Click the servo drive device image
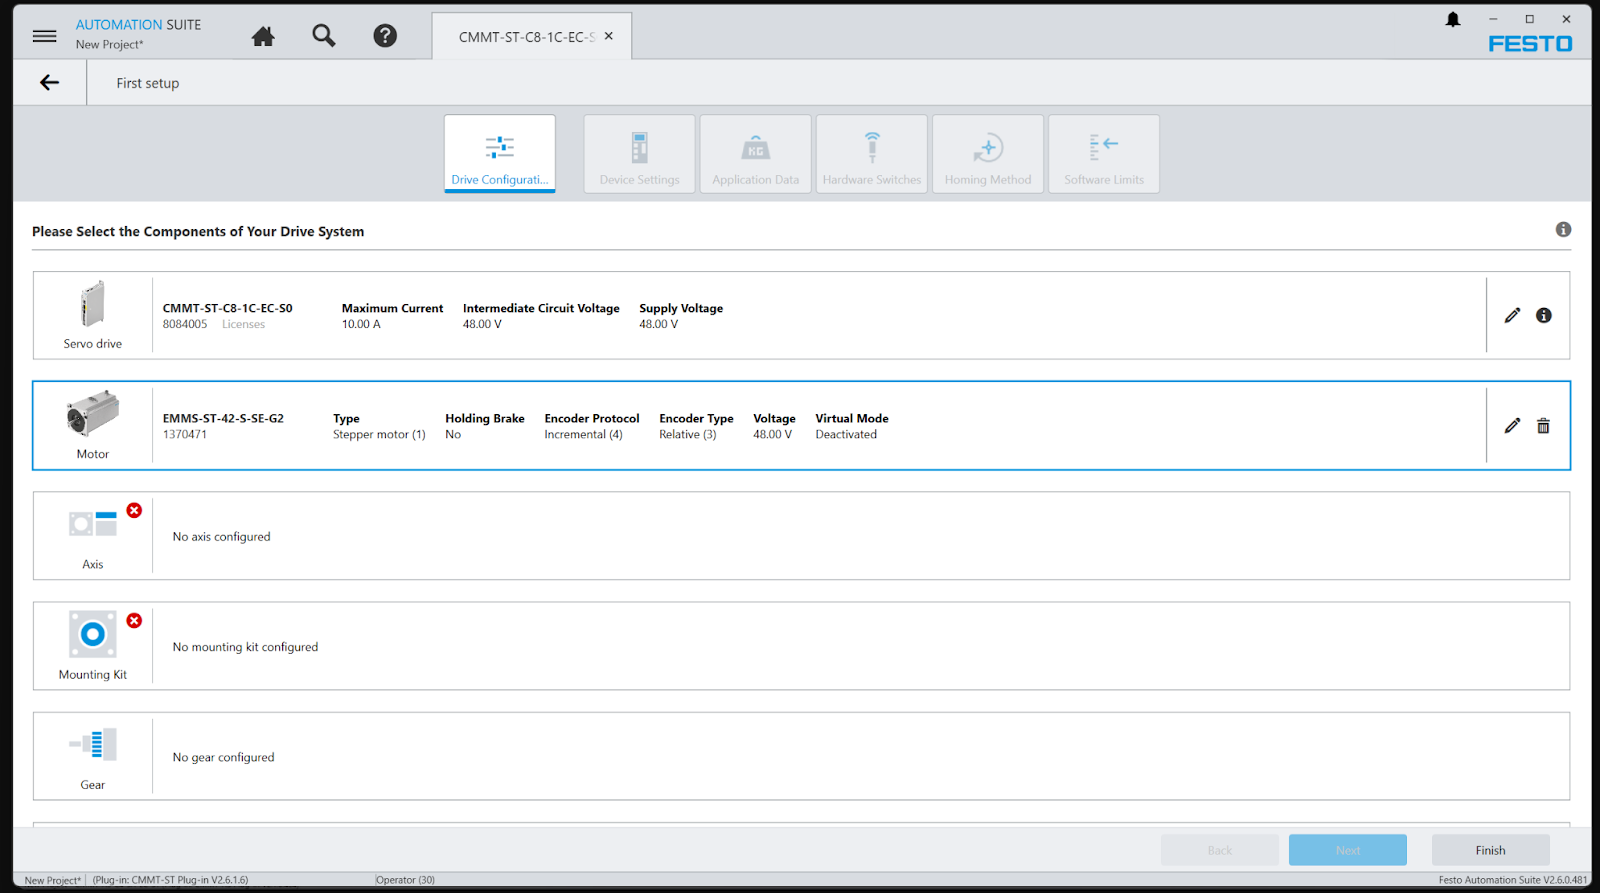This screenshot has width=1600, height=893. (x=93, y=304)
